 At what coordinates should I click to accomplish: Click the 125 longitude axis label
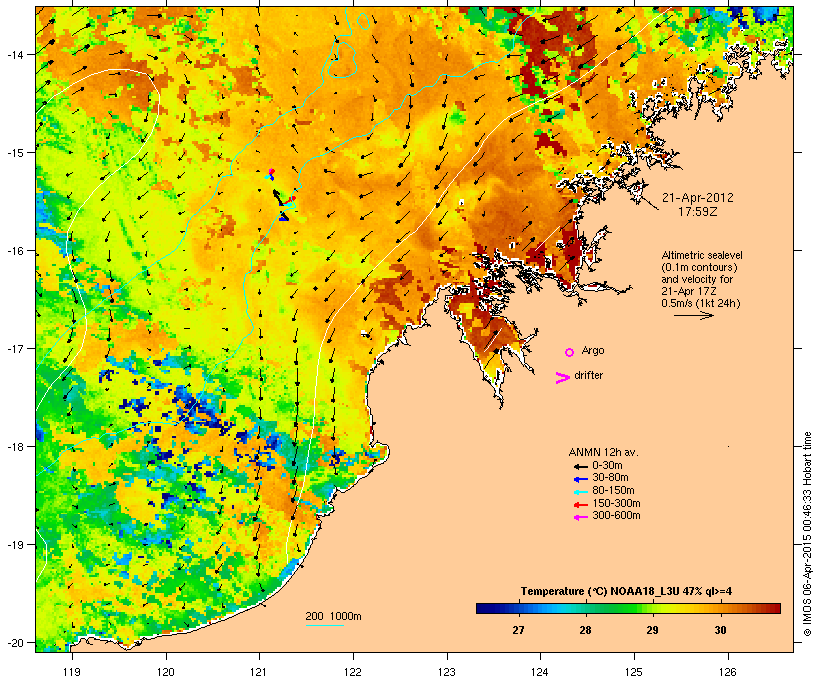tap(634, 671)
